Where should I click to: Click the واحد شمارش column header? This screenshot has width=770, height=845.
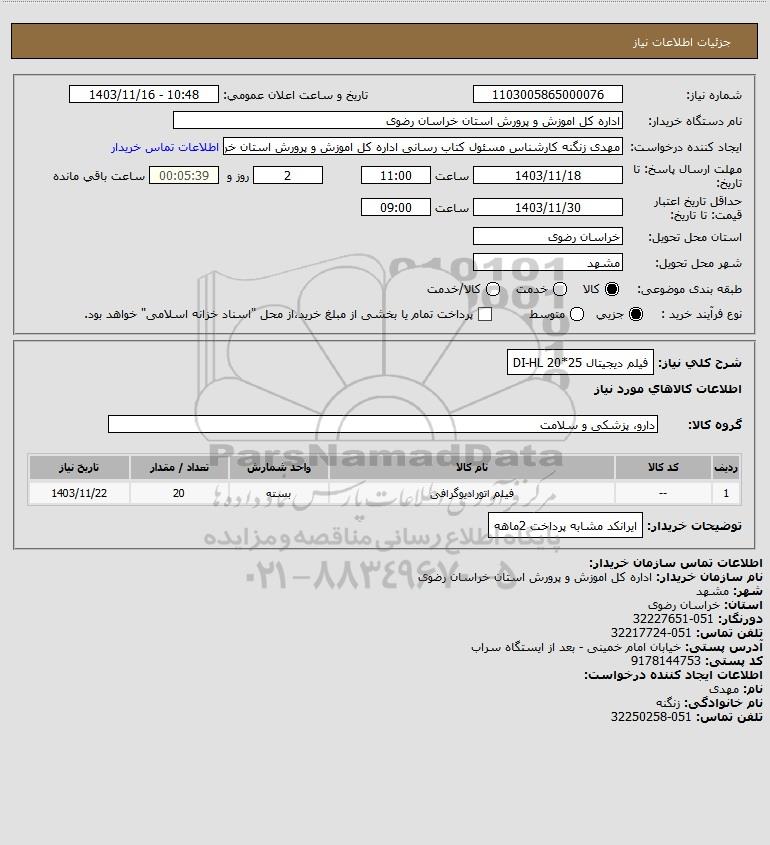coord(279,467)
